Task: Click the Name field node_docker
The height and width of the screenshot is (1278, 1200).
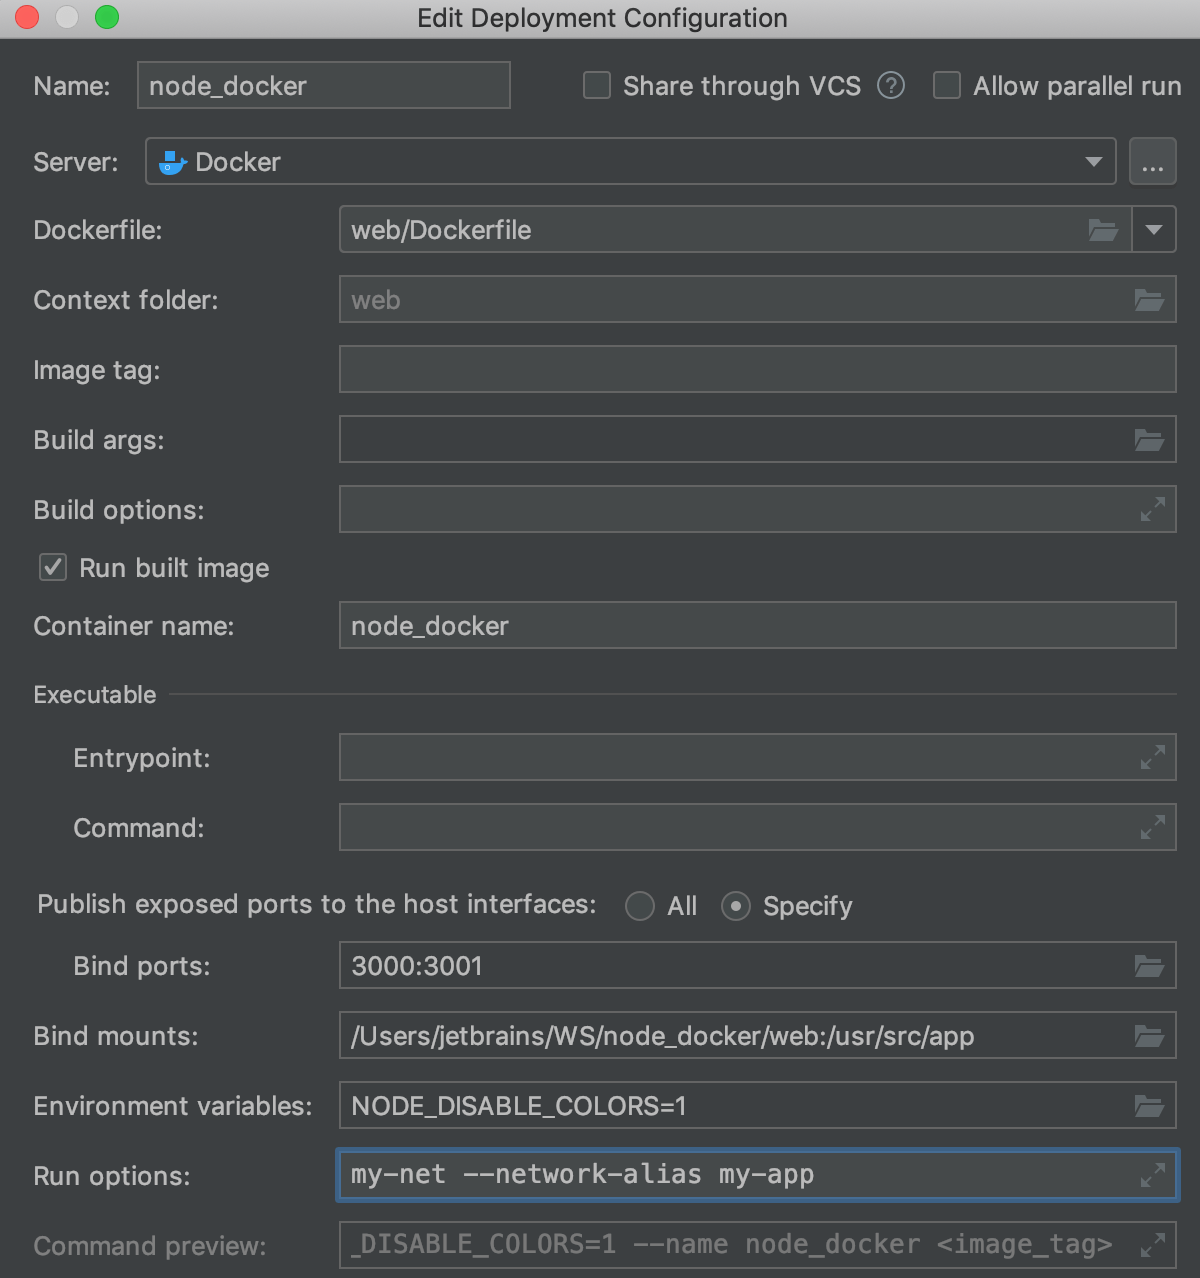Action: coord(324,85)
